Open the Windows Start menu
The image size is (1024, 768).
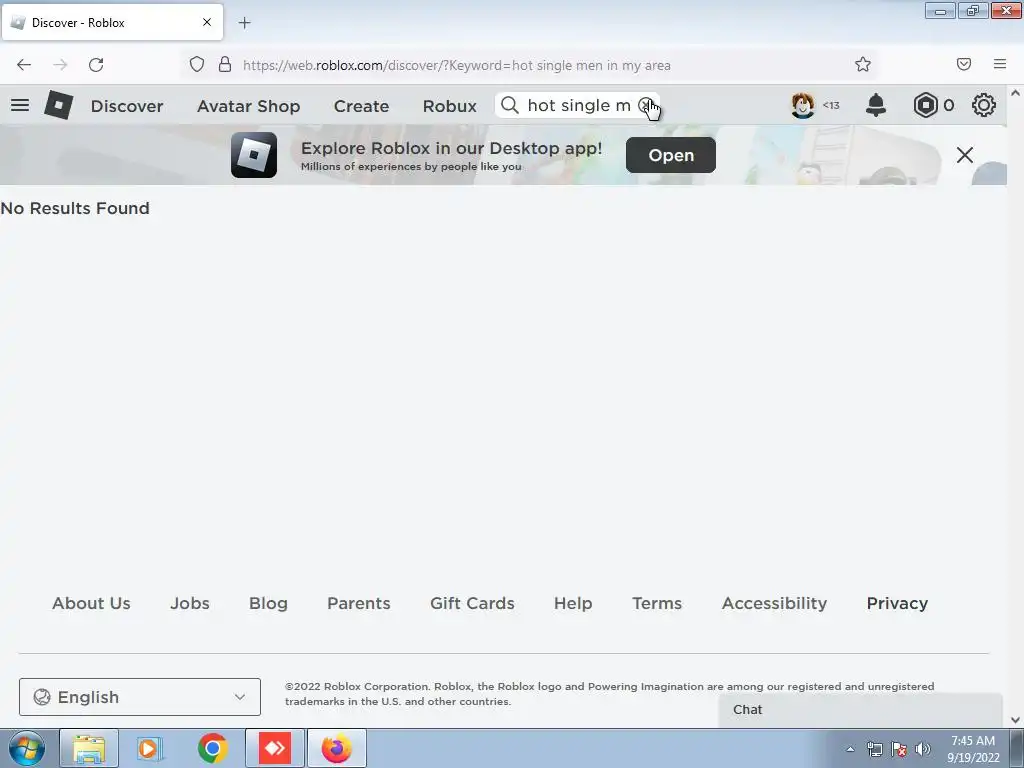pyautogui.click(x=27, y=748)
